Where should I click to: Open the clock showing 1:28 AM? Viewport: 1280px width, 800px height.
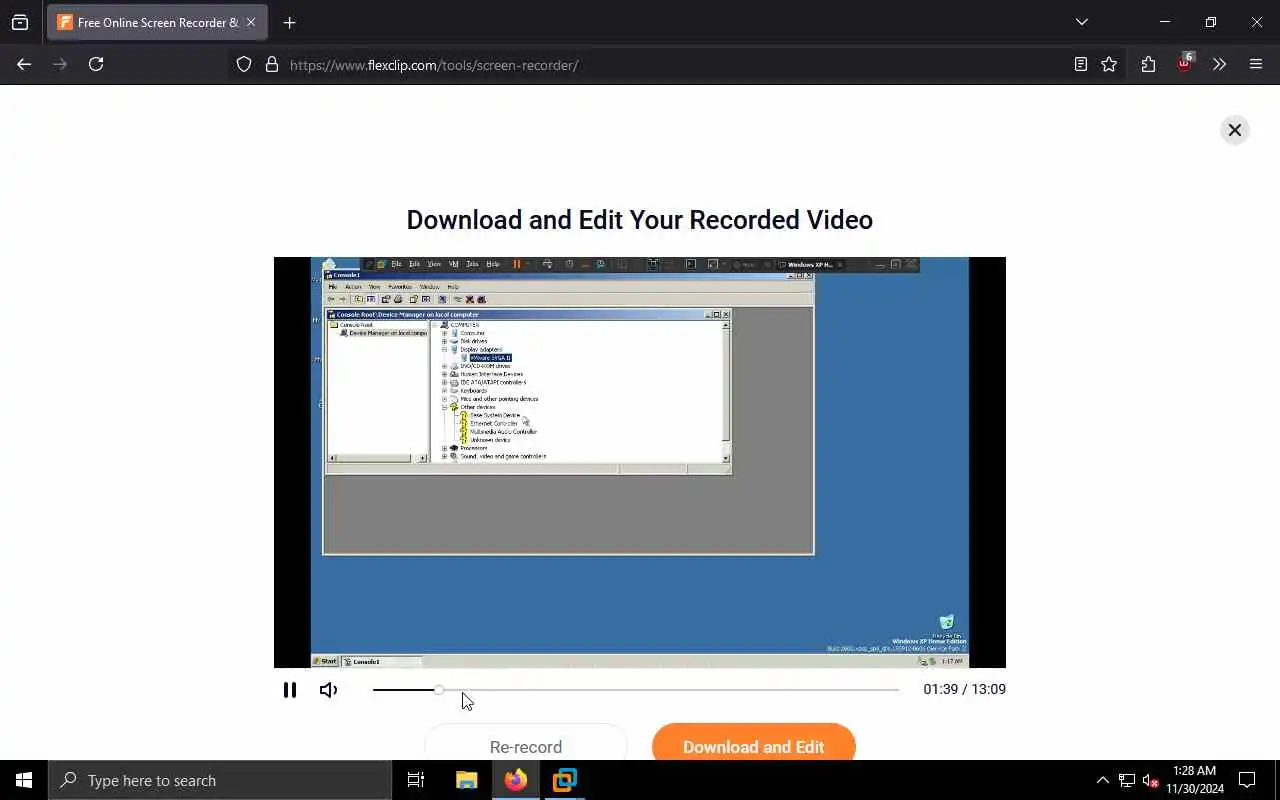point(1195,780)
